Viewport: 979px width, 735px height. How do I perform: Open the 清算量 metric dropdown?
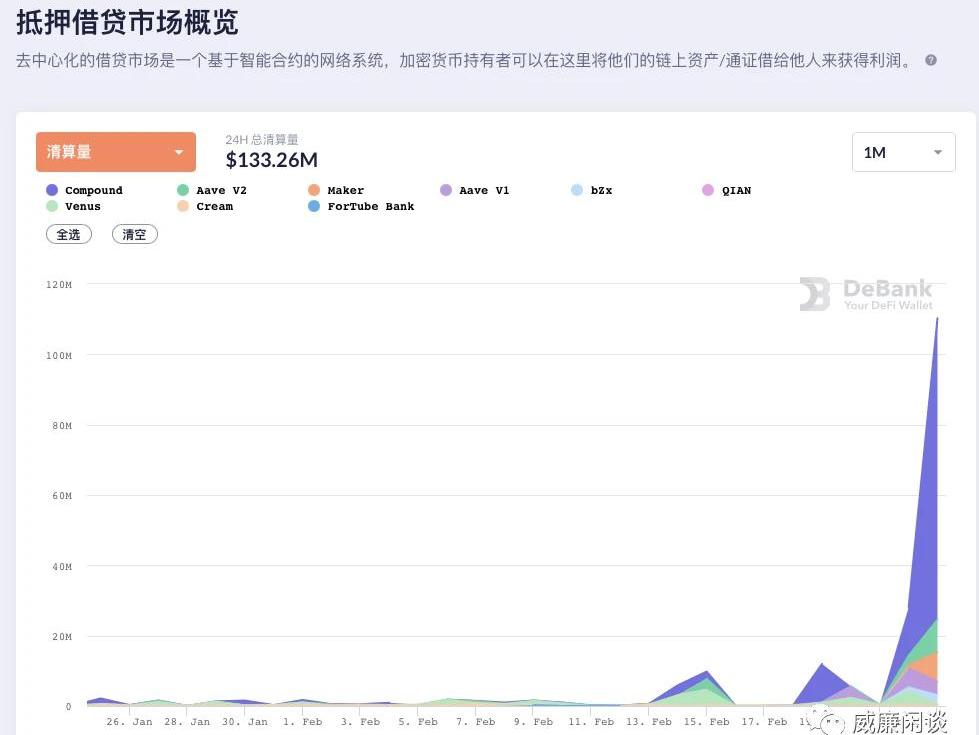pos(115,152)
